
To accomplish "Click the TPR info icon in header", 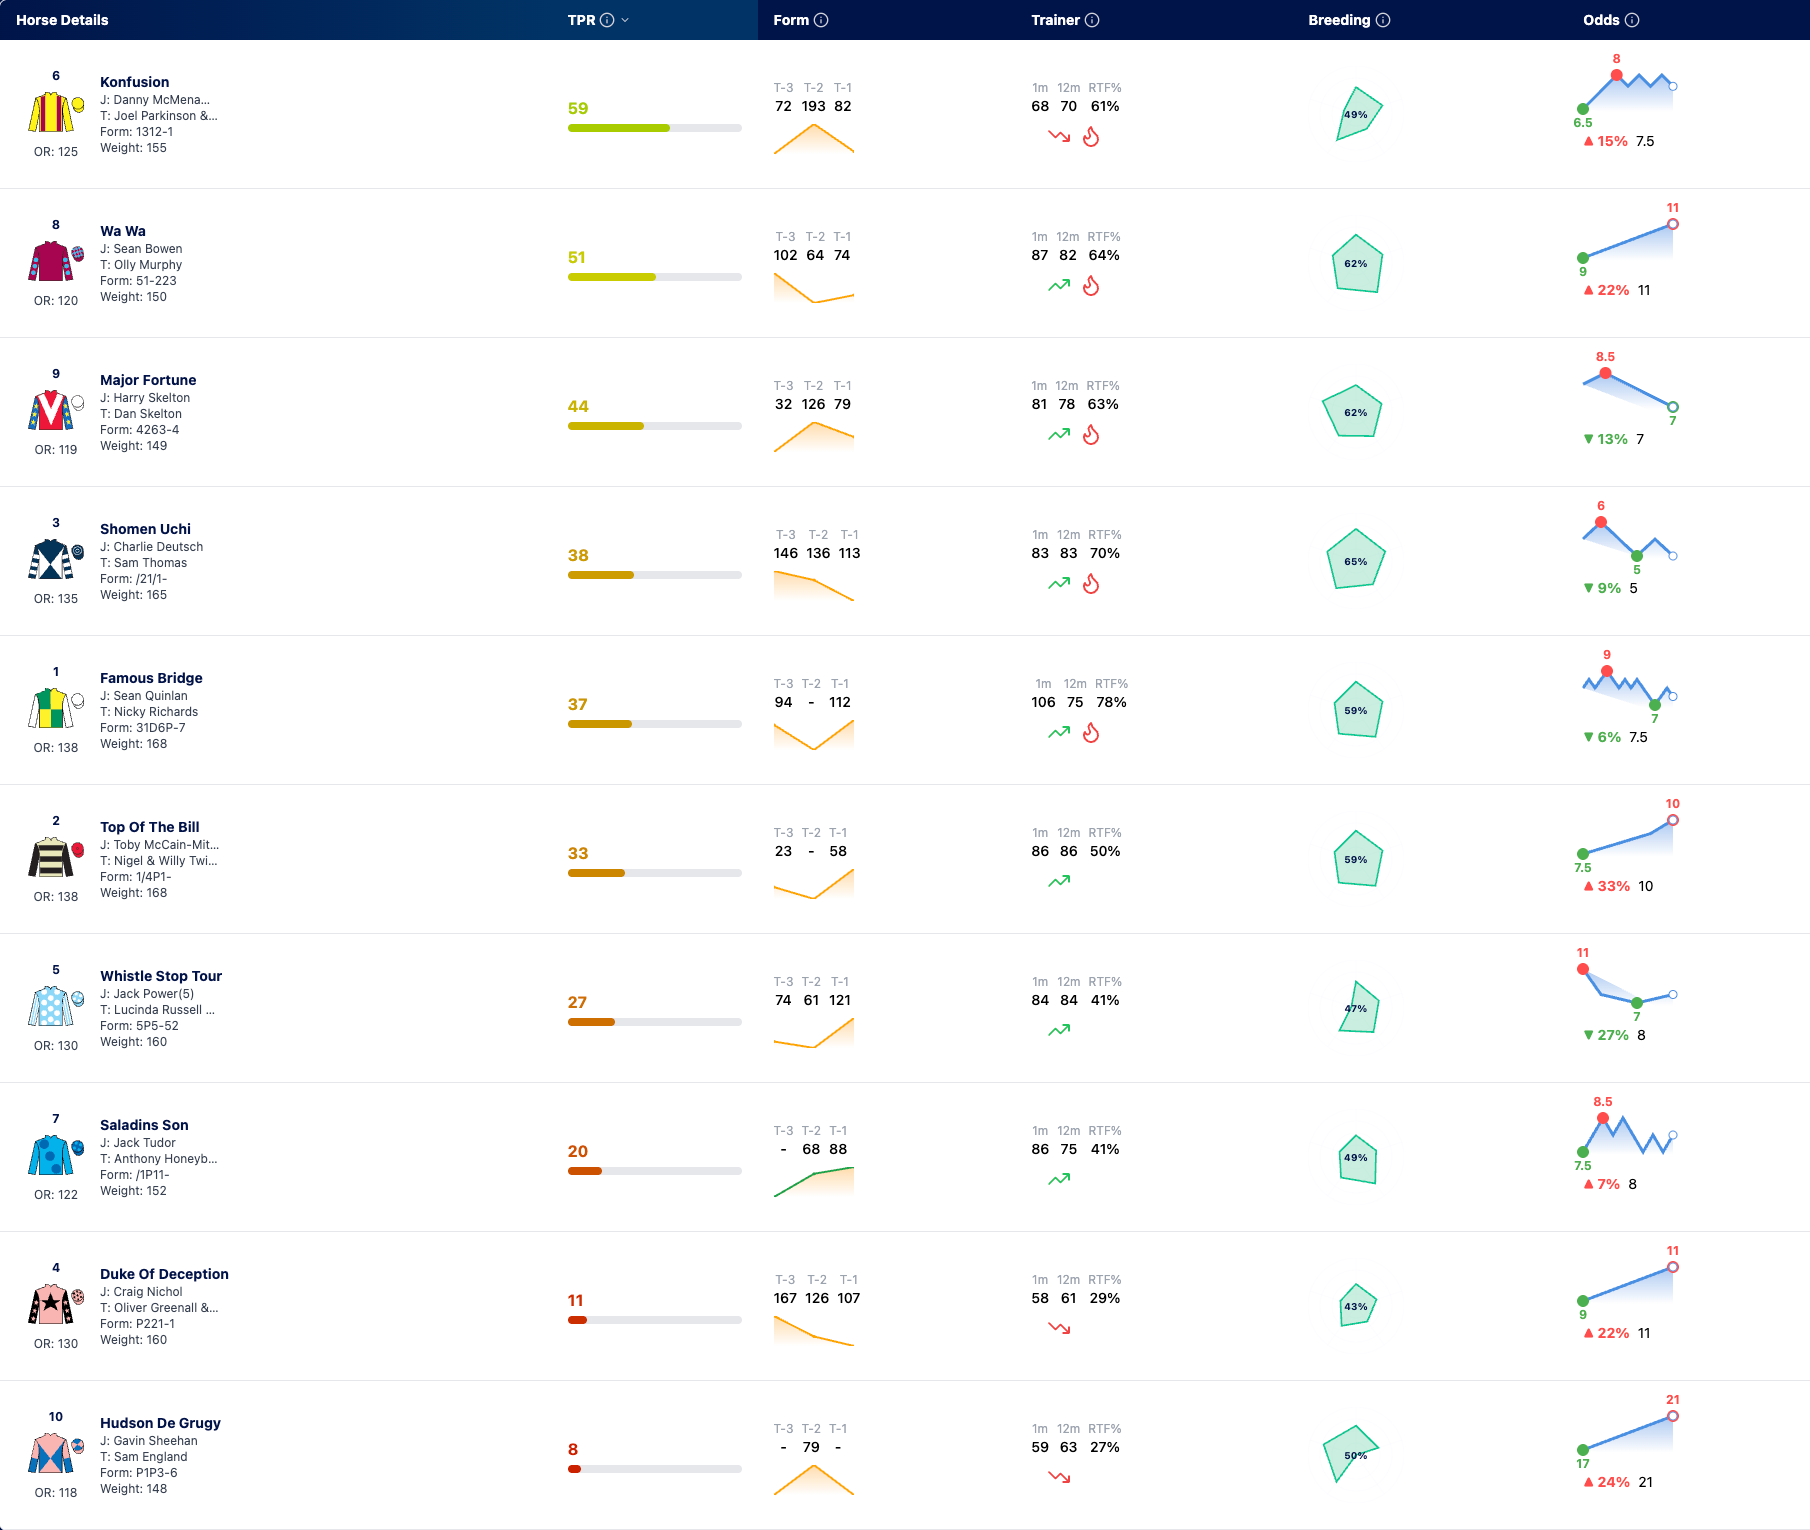I will [607, 20].
